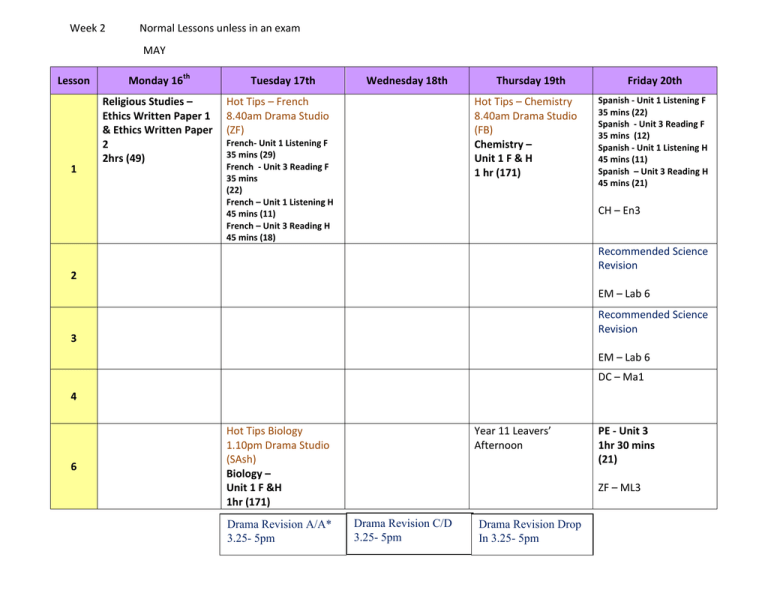Click 'Recommended Science Revision' in lesson 2
Screen dimensions: 768x593
653,258
